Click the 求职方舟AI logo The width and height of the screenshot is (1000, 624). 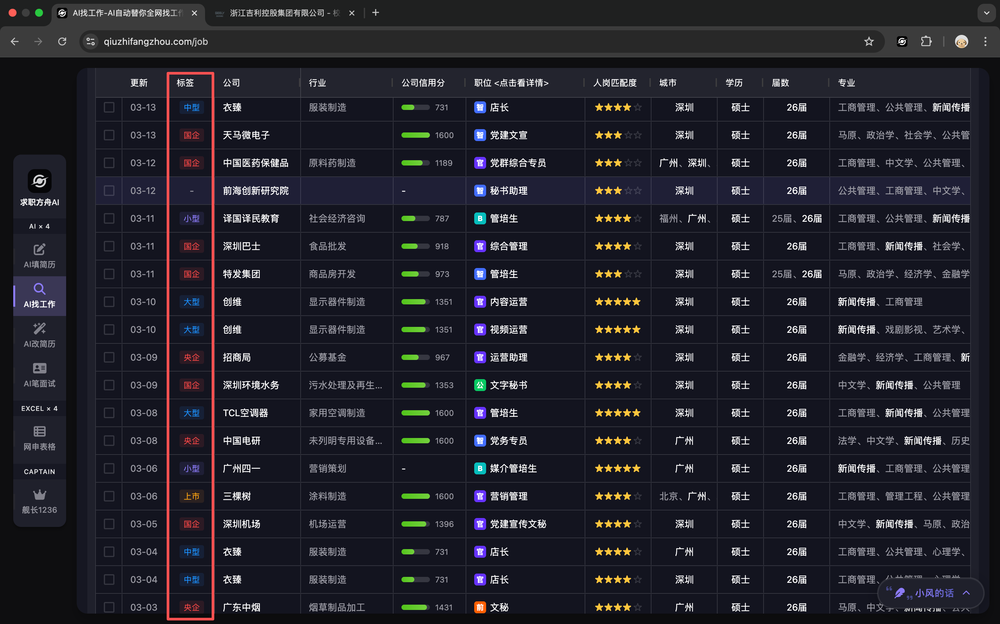[x=40, y=186]
